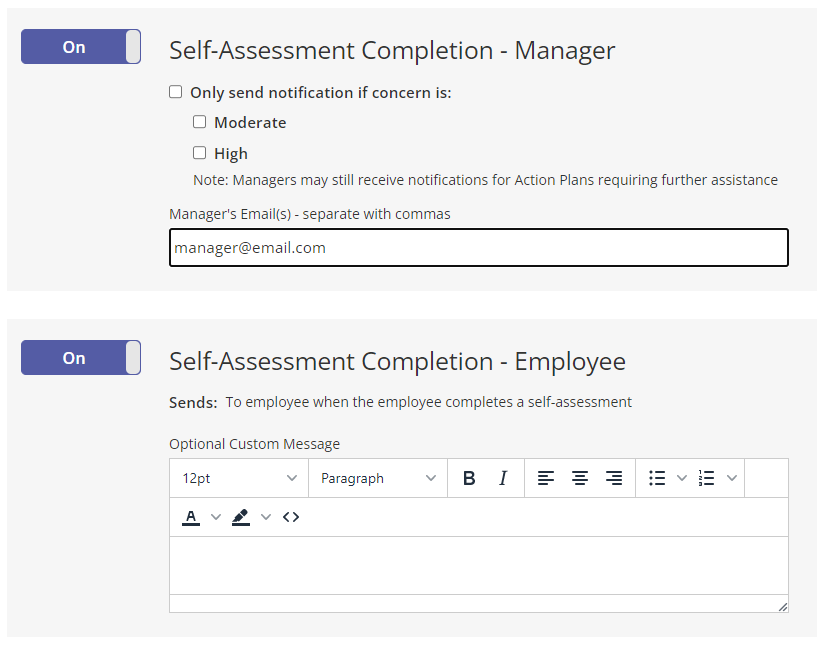Open the 12pt font size dropdown
The width and height of the screenshot is (824, 645).
[x=239, y=478]
